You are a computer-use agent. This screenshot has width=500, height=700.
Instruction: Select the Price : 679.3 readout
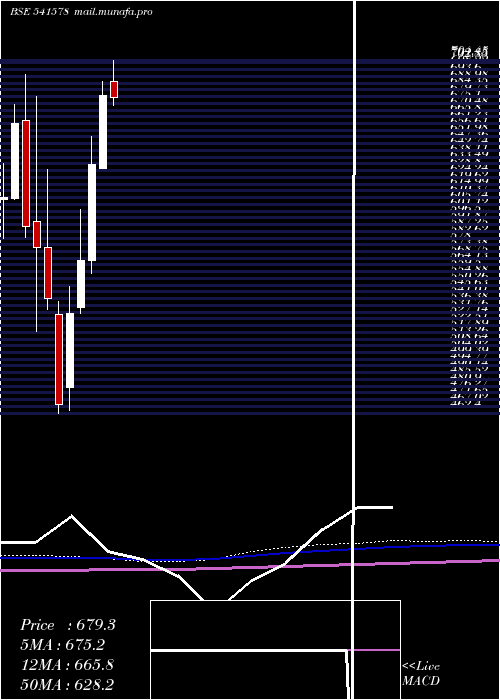tap(68, 625)
